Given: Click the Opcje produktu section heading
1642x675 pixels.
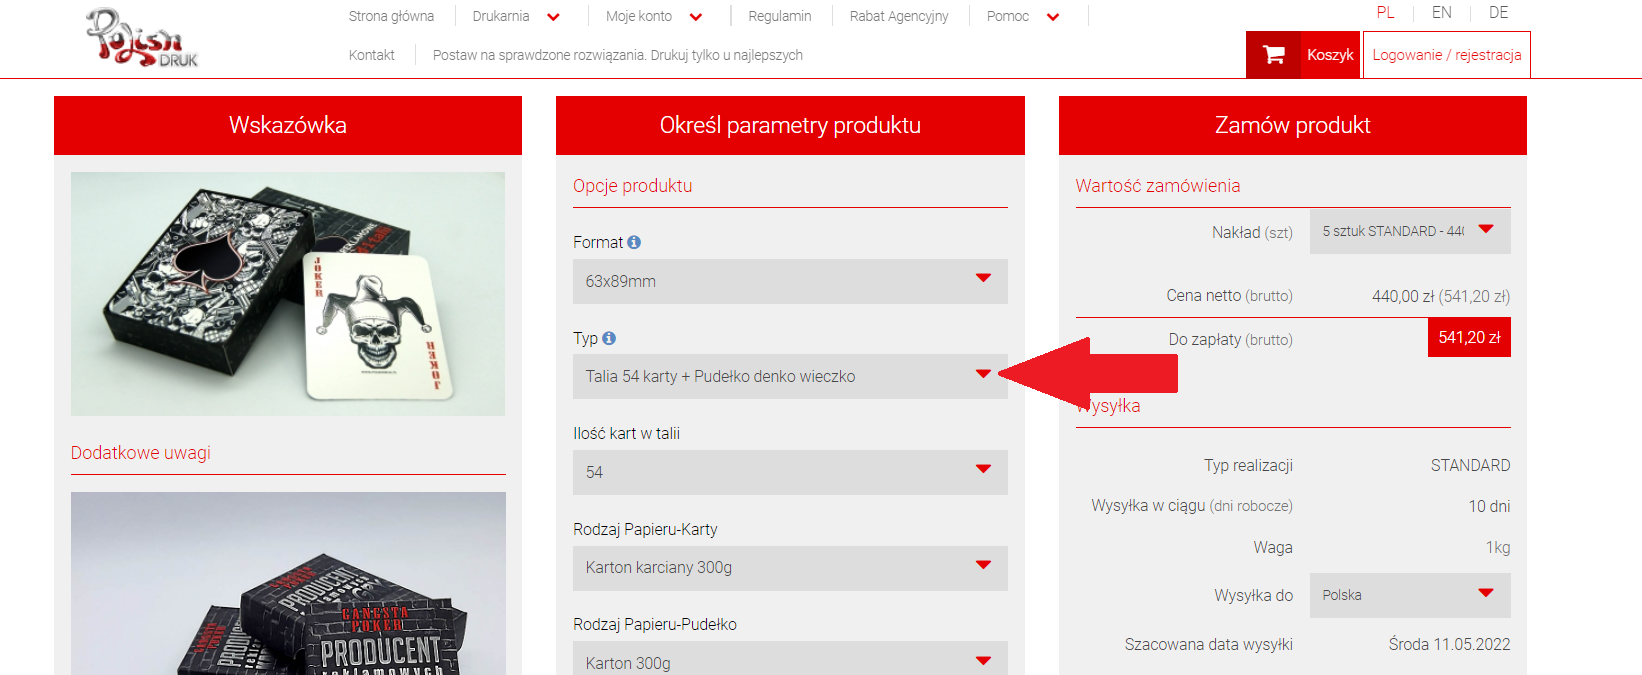Looking at the screenshot, I should coord(632,186).
